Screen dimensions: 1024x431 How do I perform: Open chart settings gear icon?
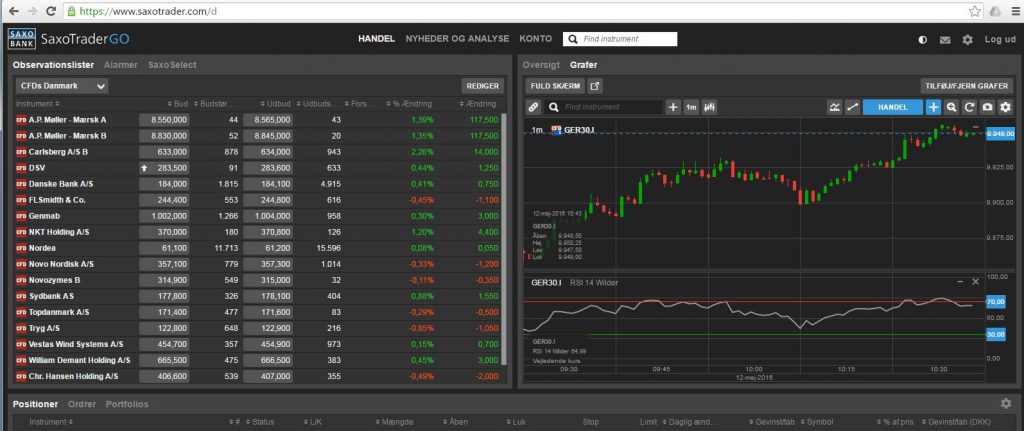tap(1006, 107)
